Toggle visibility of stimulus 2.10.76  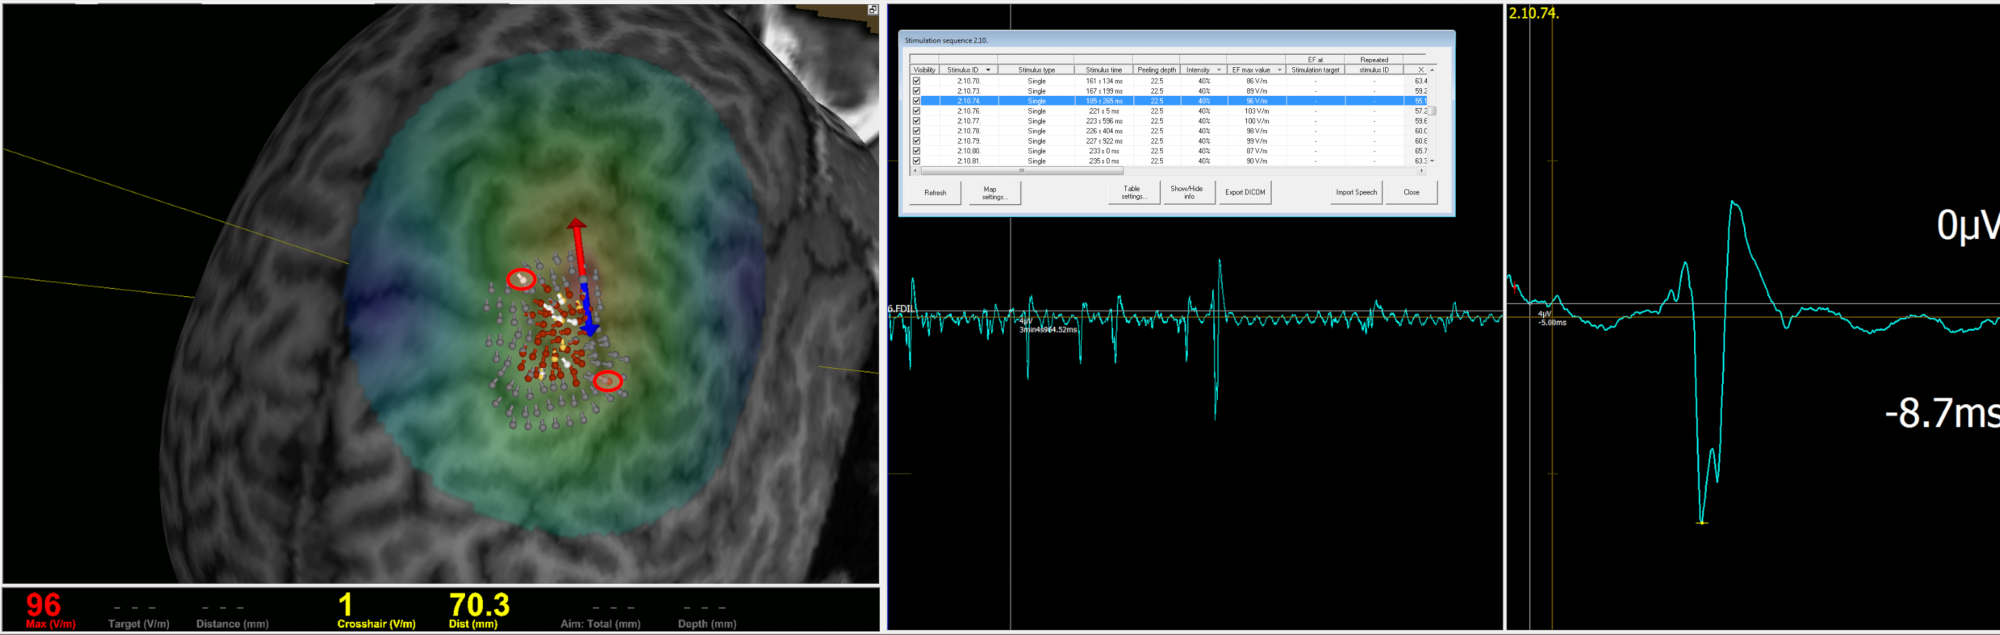pos(916,111)
